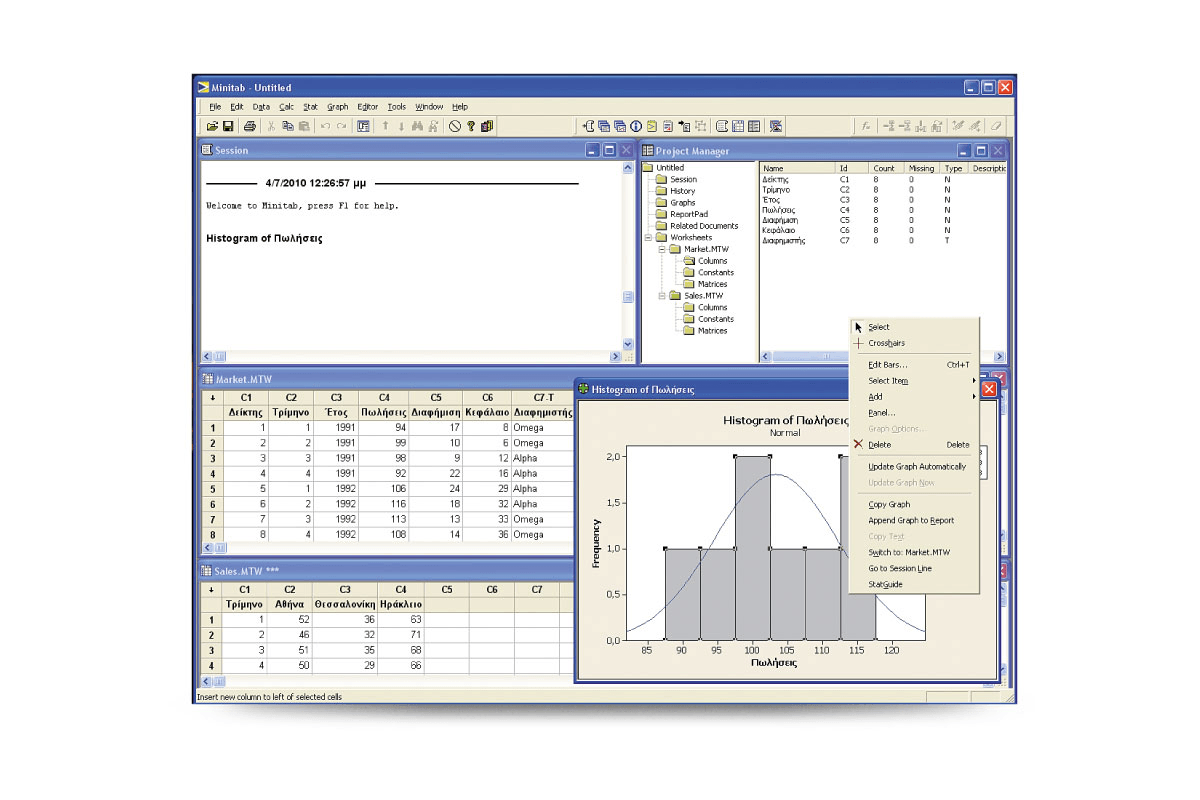The image size is (1200, 800).
Task: Click the Find binoculars toolbar icon
Action: click(x=418, y=127)
